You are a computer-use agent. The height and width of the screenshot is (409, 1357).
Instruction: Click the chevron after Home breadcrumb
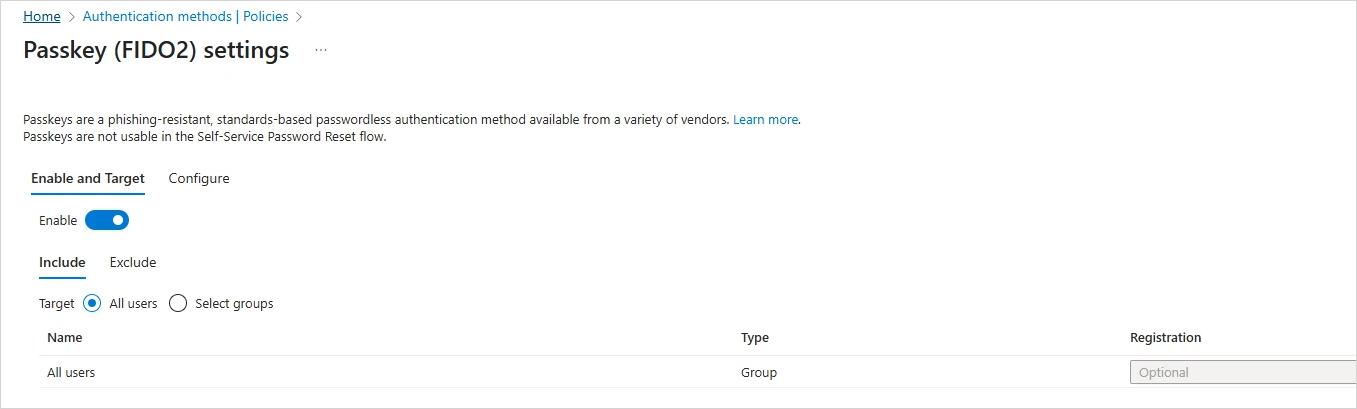click(71, 17)
